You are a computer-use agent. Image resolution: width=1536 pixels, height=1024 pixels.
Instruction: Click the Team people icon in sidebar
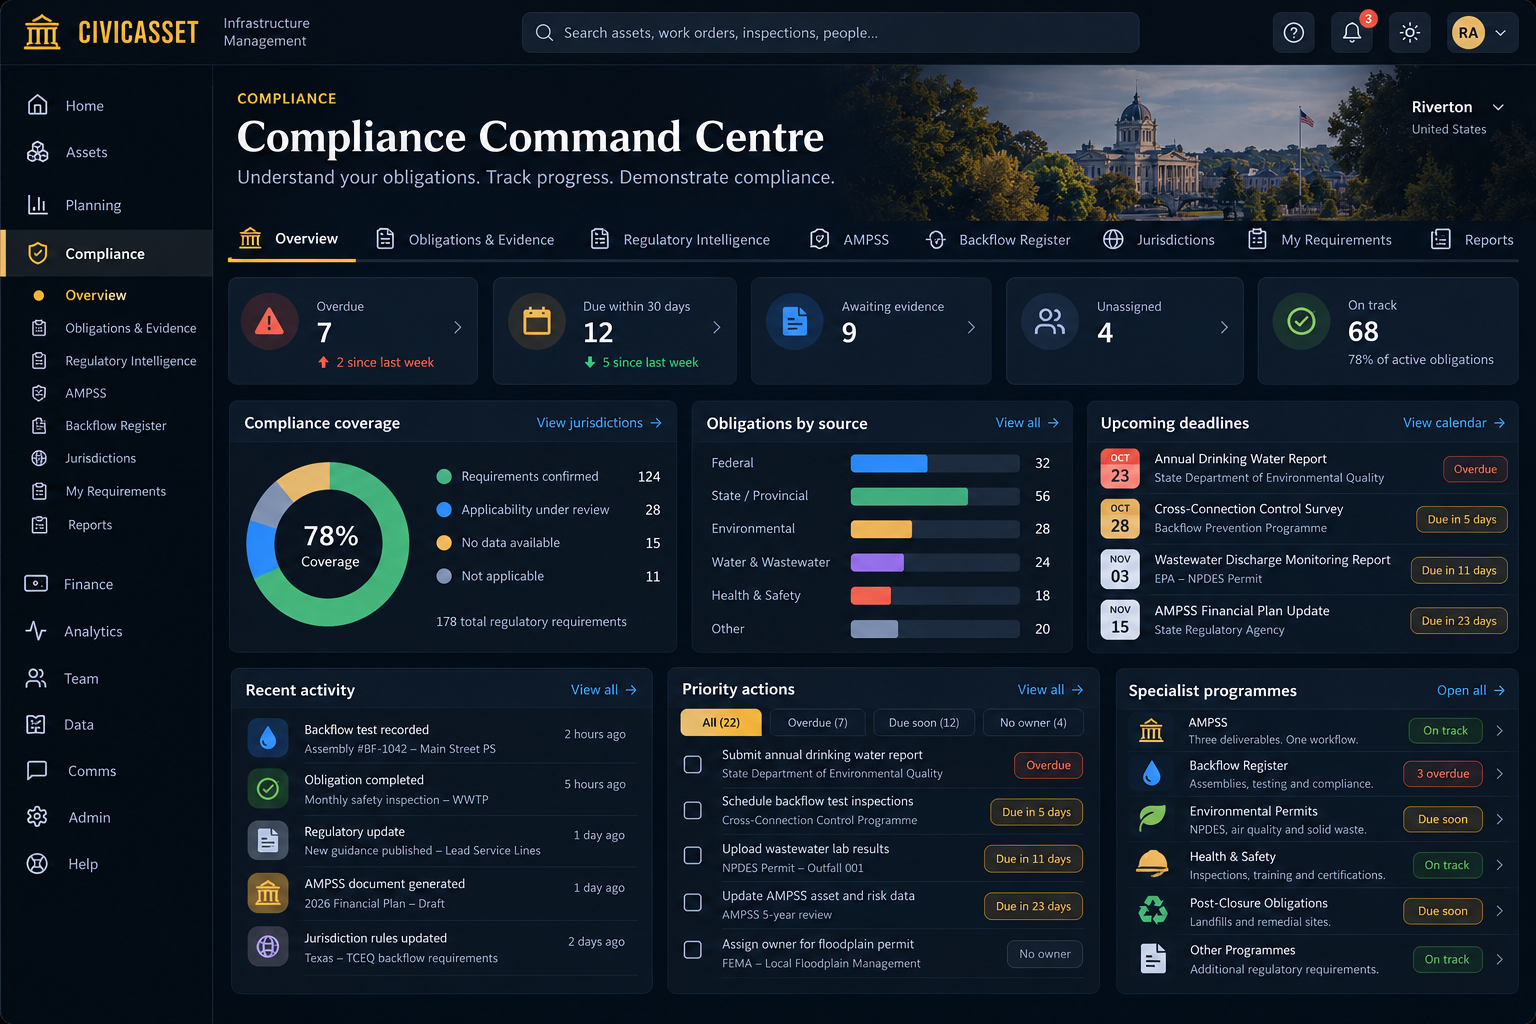(x=36, y=678)
